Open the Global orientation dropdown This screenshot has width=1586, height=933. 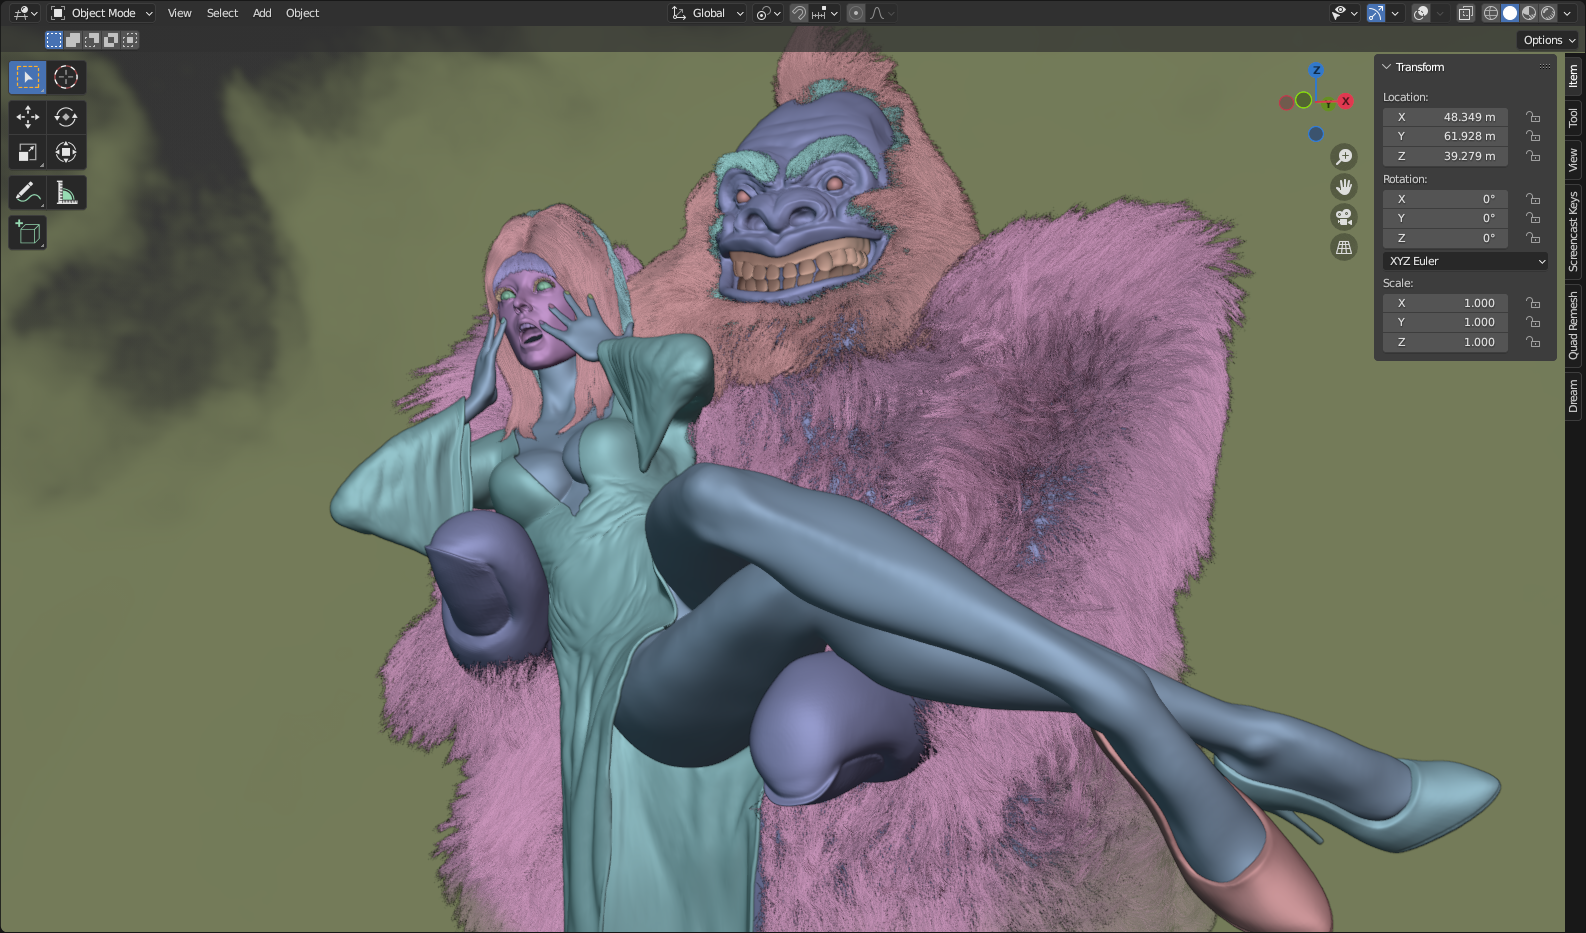click(708, 13)
